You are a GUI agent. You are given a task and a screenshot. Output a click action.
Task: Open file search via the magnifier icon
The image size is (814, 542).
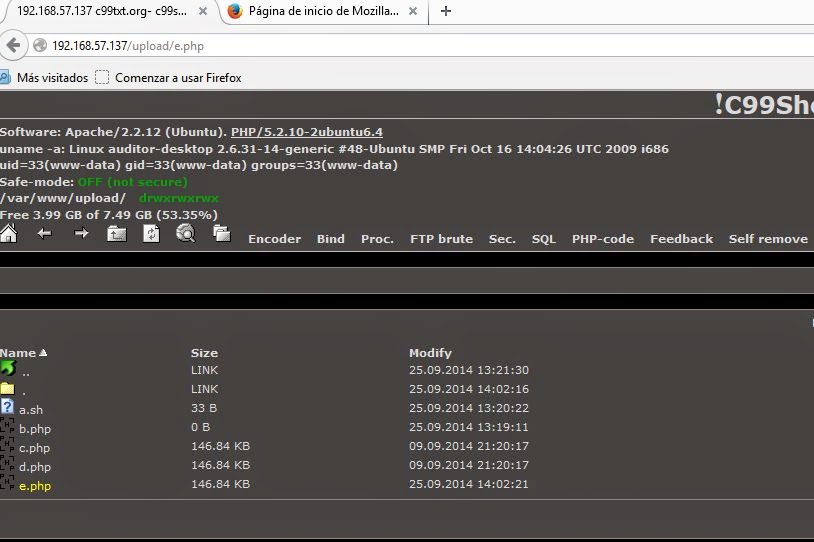tap(186, 234)
